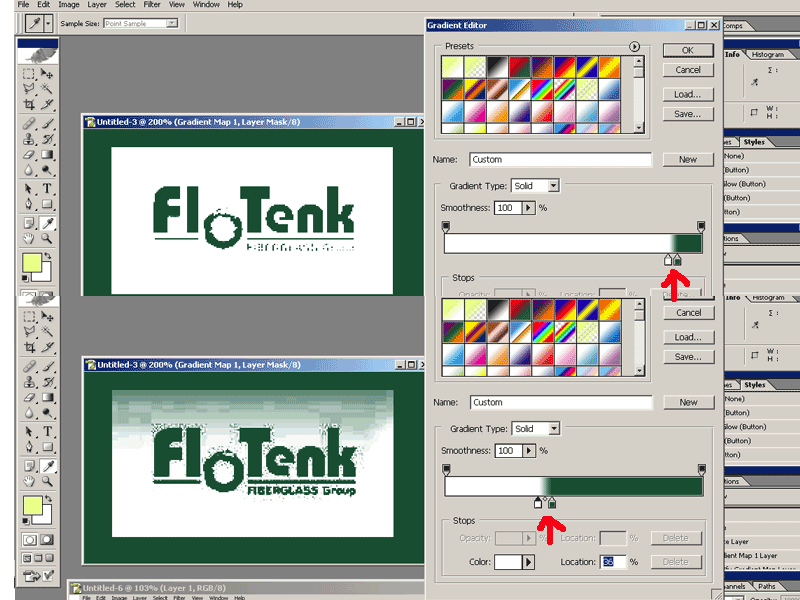Open the Eyedropper tool preset picker in options bar
This screenshot has height=600, width=800.
pyautogui.click(x=48, y=23)
